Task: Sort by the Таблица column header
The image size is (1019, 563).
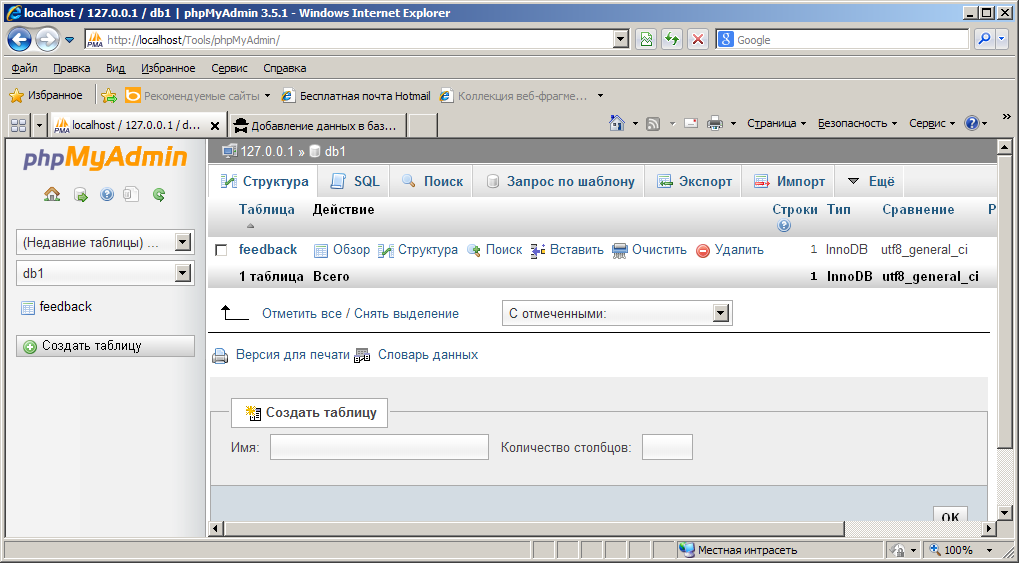Action: (x=266, y=209)
